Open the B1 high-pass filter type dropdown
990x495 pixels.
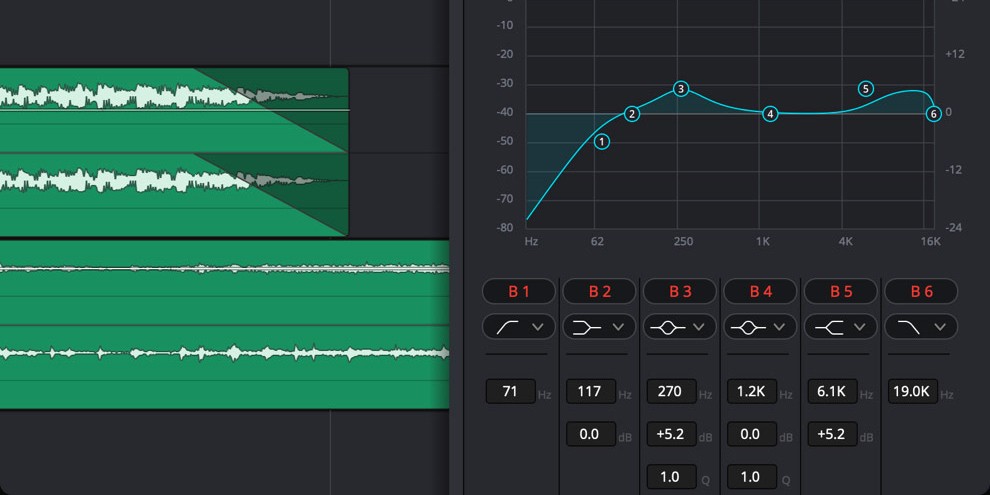point(519,326)
